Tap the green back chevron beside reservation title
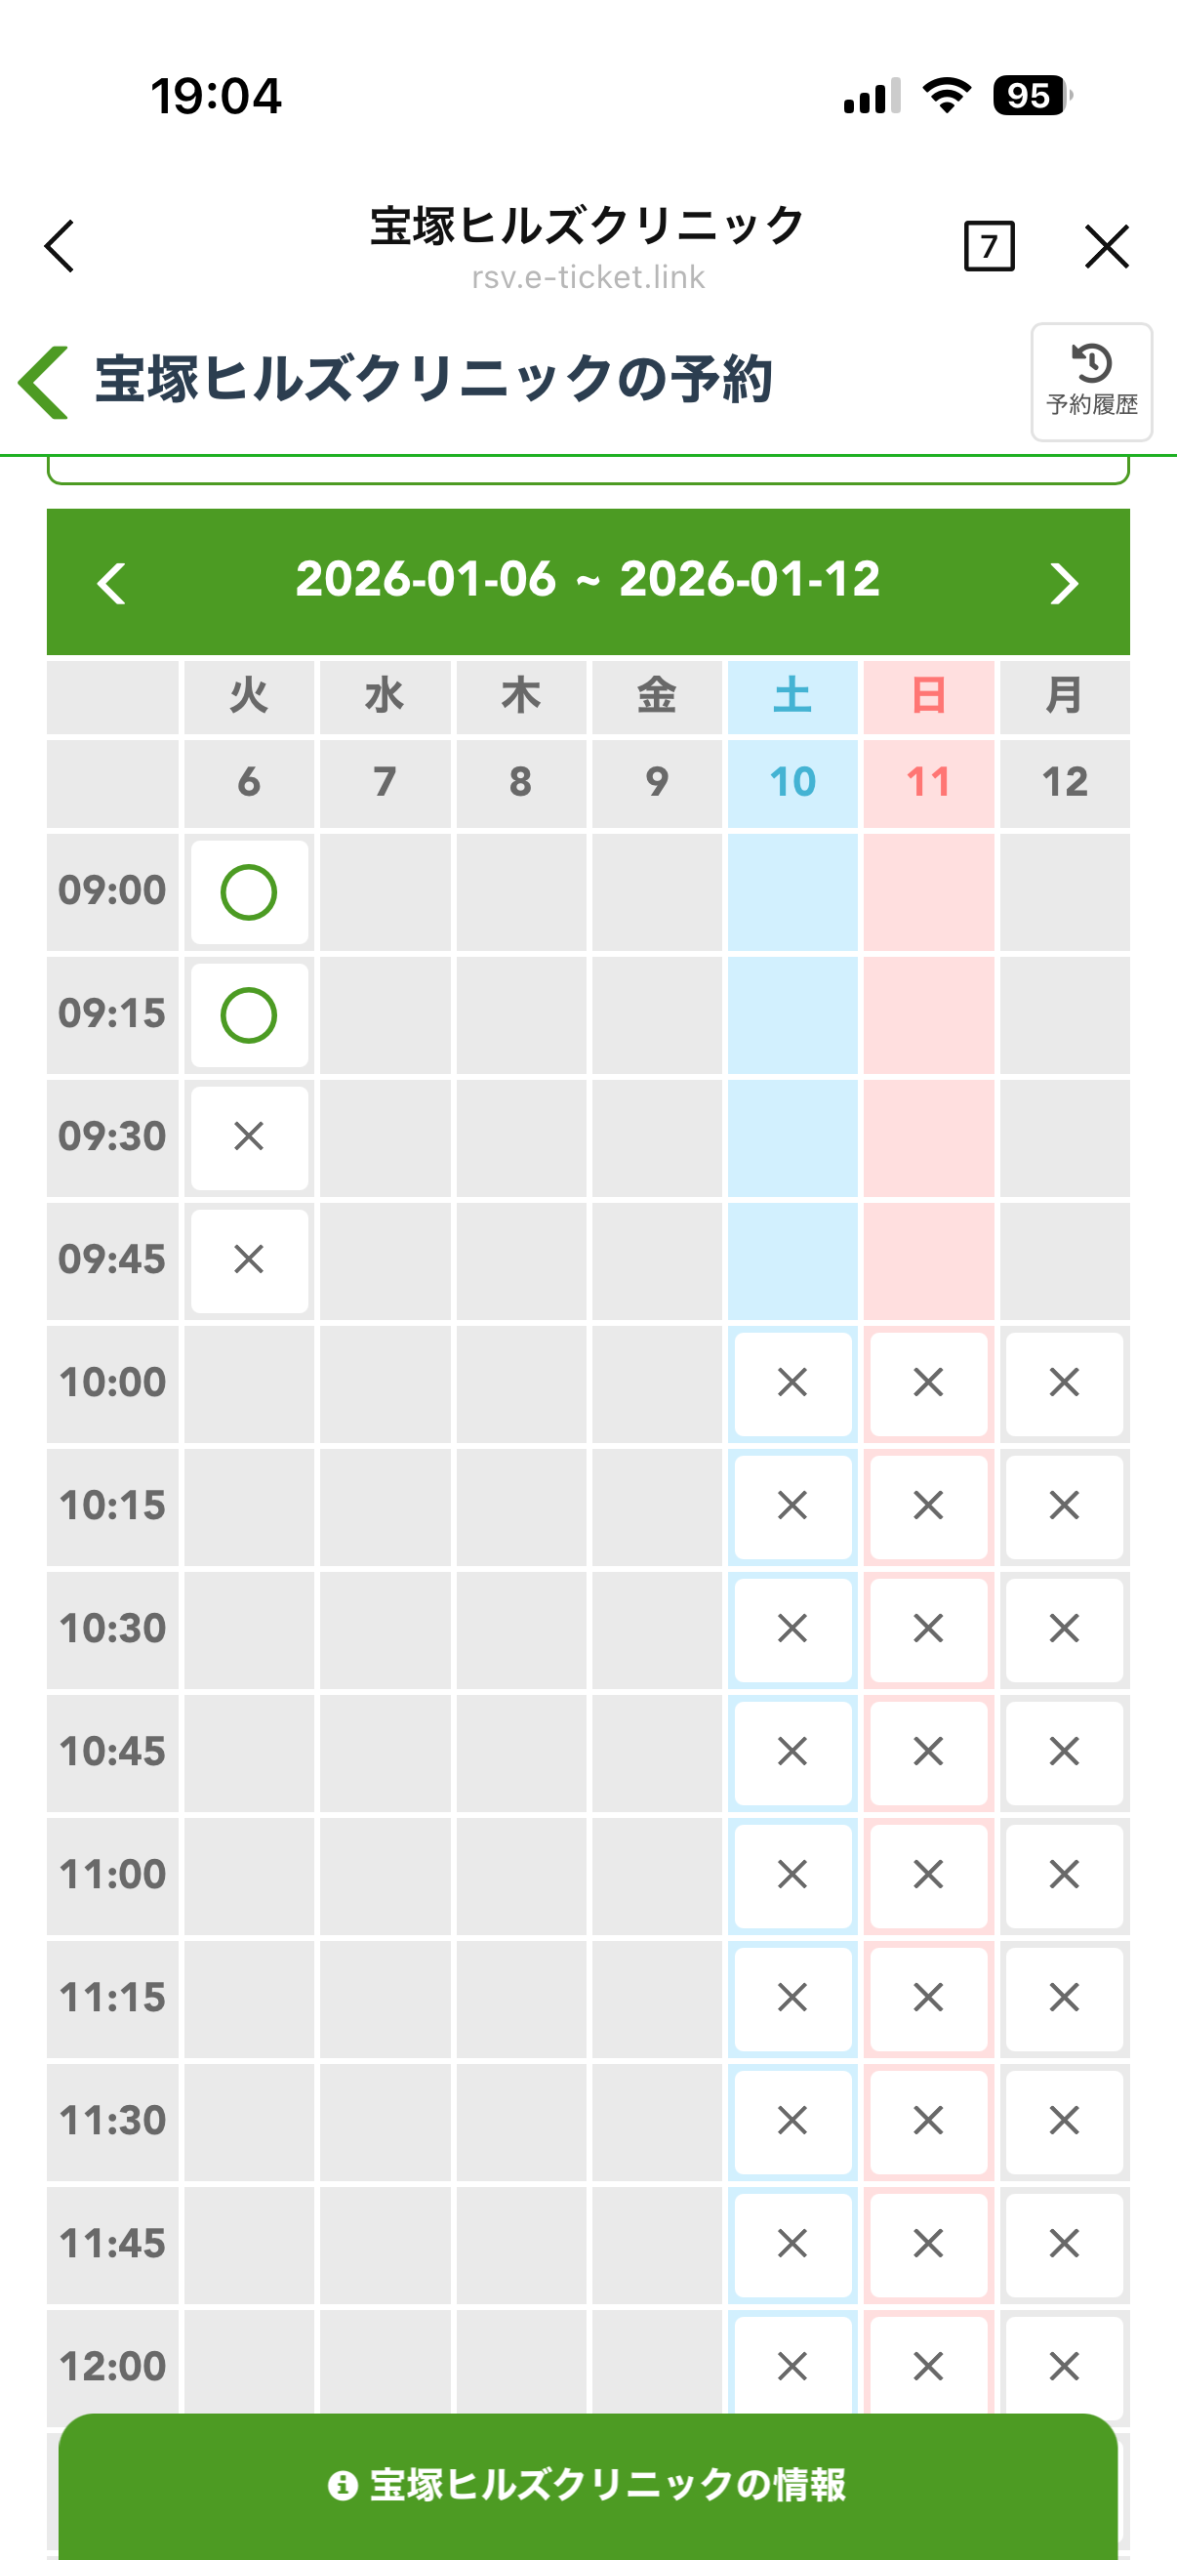 coord(44,382)
